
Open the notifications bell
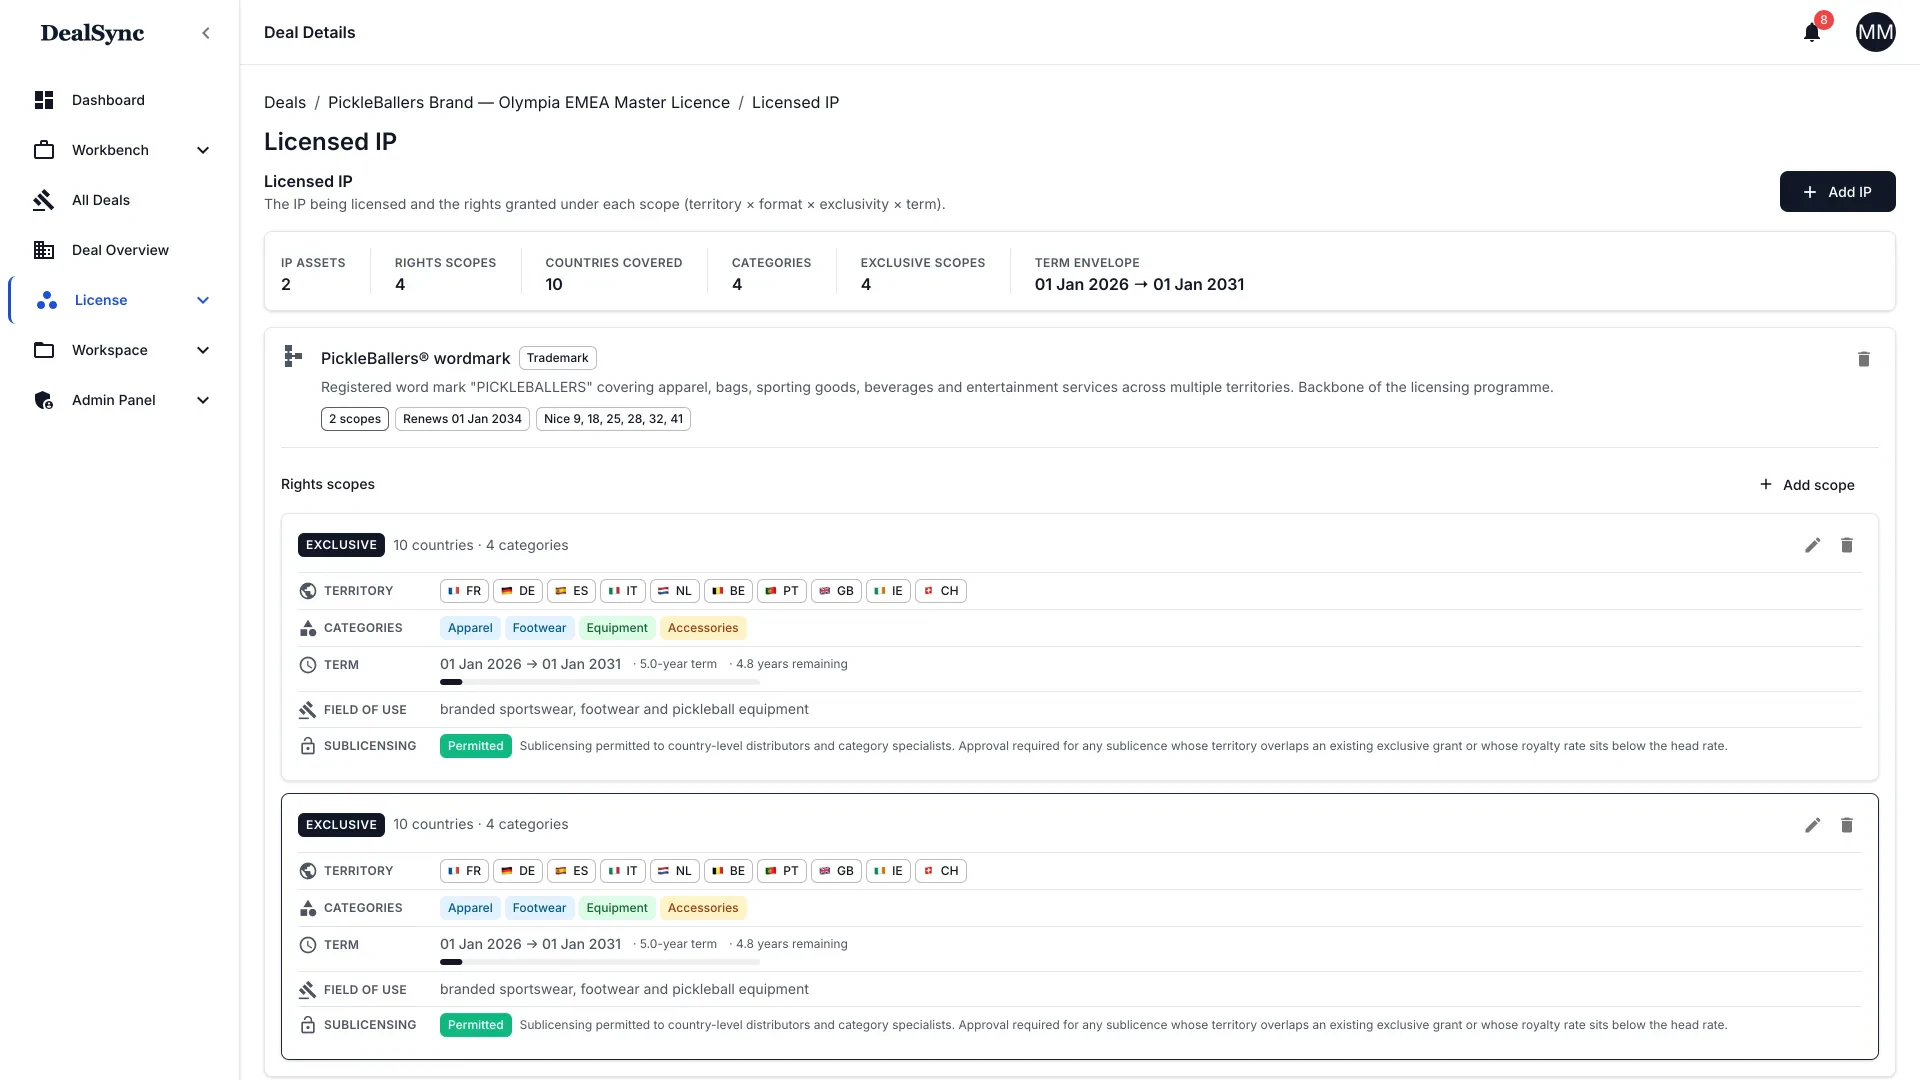point(1812,33)
